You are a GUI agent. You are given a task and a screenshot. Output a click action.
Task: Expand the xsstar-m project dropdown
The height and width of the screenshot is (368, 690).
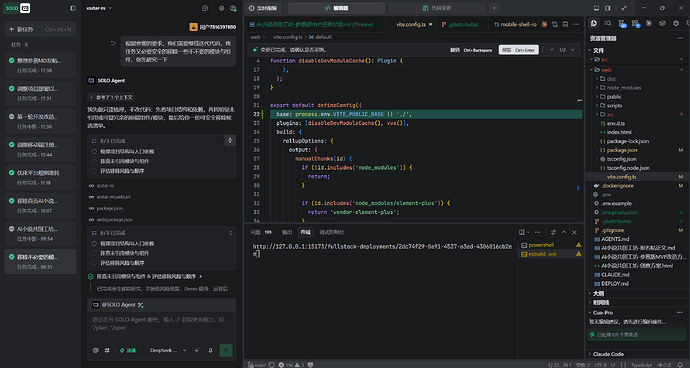click(x=99, y=8)
